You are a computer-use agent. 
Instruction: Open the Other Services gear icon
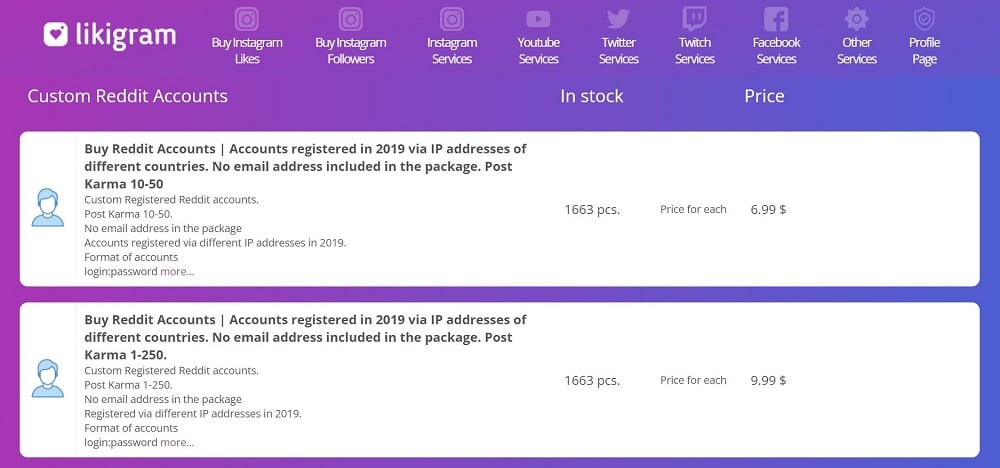(857, 19)
